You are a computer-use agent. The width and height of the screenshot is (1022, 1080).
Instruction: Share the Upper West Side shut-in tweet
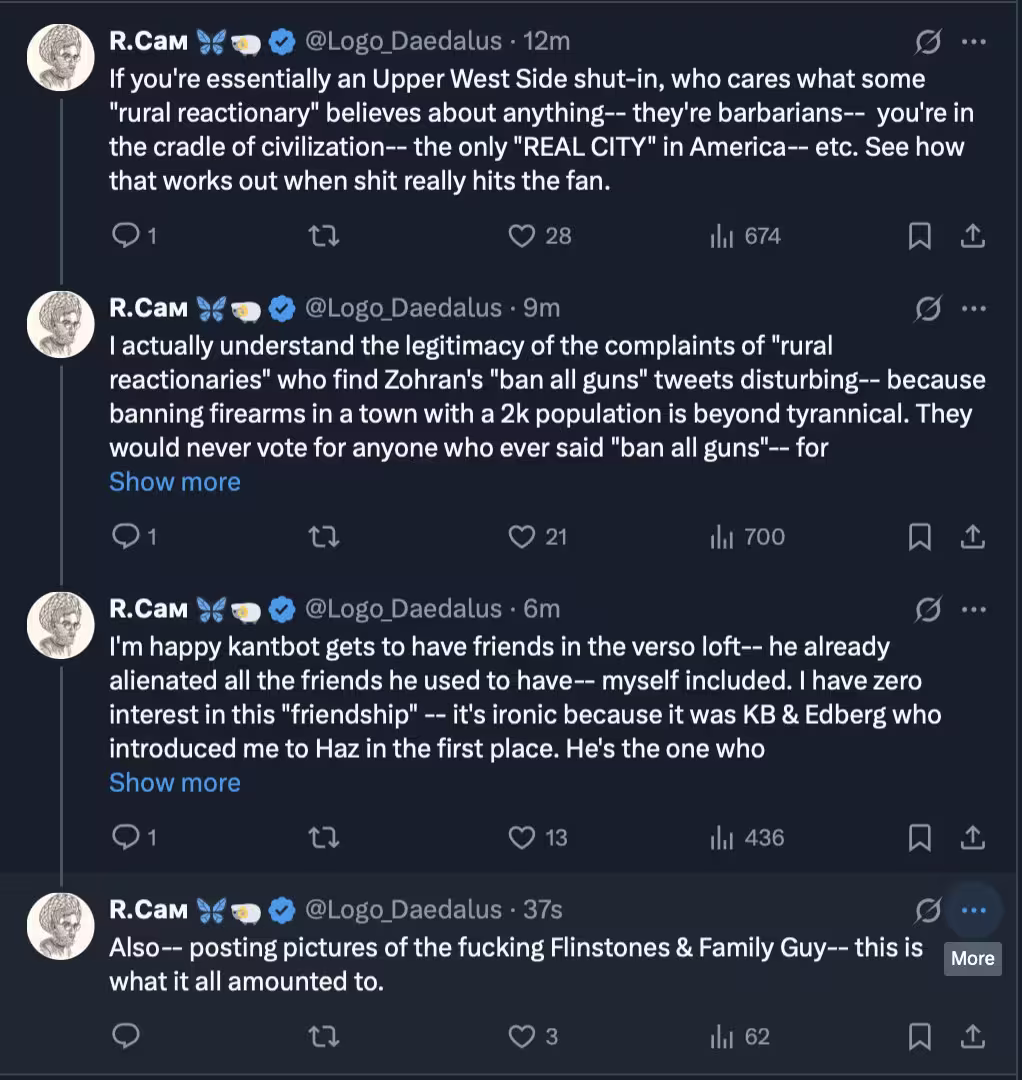click(x=971, y=236)
